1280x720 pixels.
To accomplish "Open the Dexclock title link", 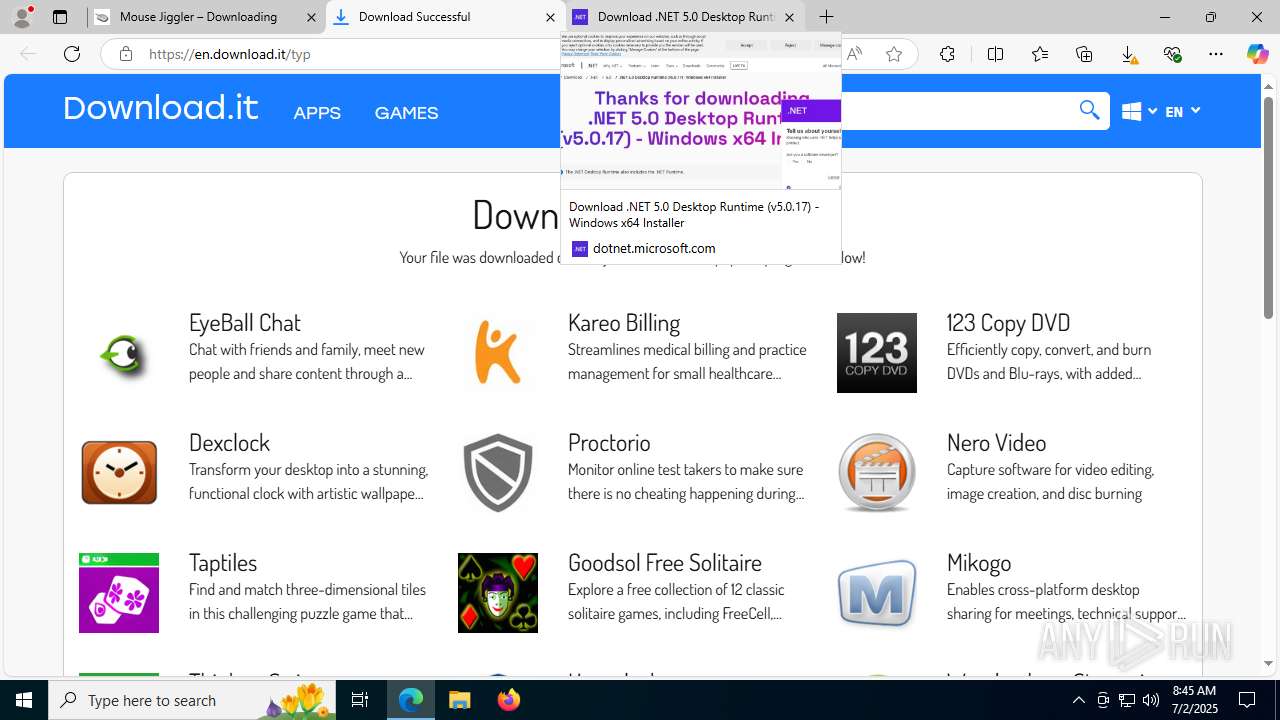I will 230,442.
